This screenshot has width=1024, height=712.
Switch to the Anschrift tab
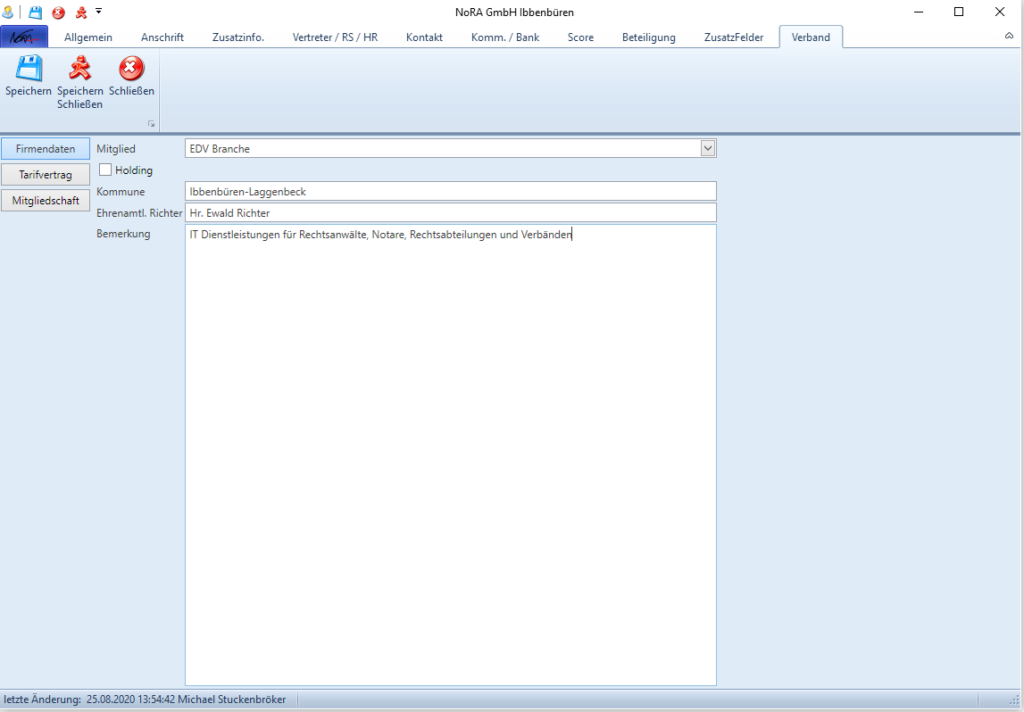(x=162, y=37)
